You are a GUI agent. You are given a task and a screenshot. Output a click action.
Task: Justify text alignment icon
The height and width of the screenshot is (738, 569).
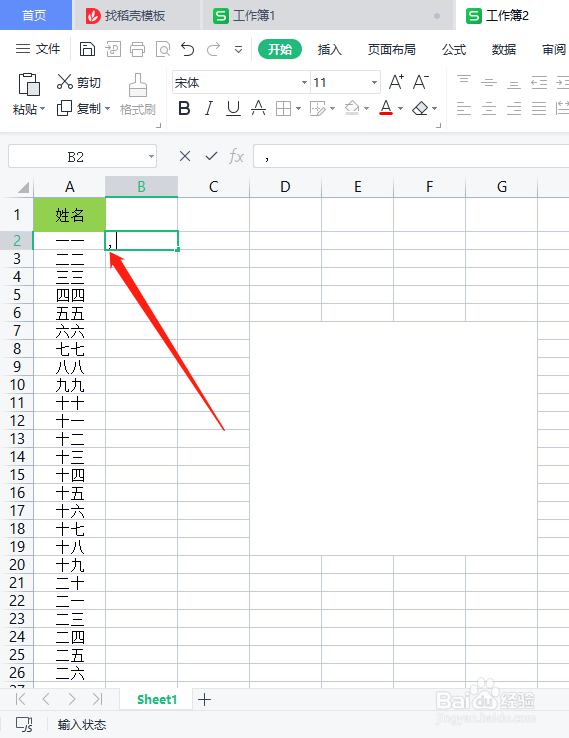539,109
